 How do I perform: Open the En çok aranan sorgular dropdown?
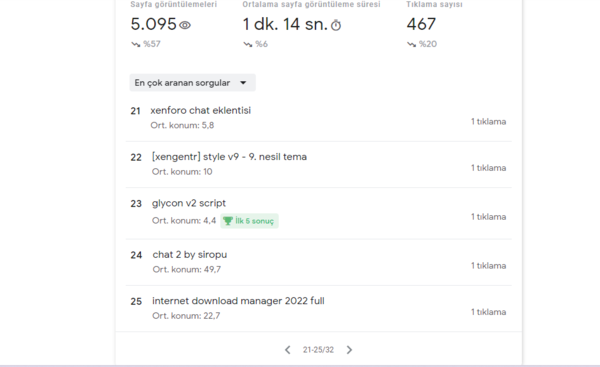[x=192, y=83]
